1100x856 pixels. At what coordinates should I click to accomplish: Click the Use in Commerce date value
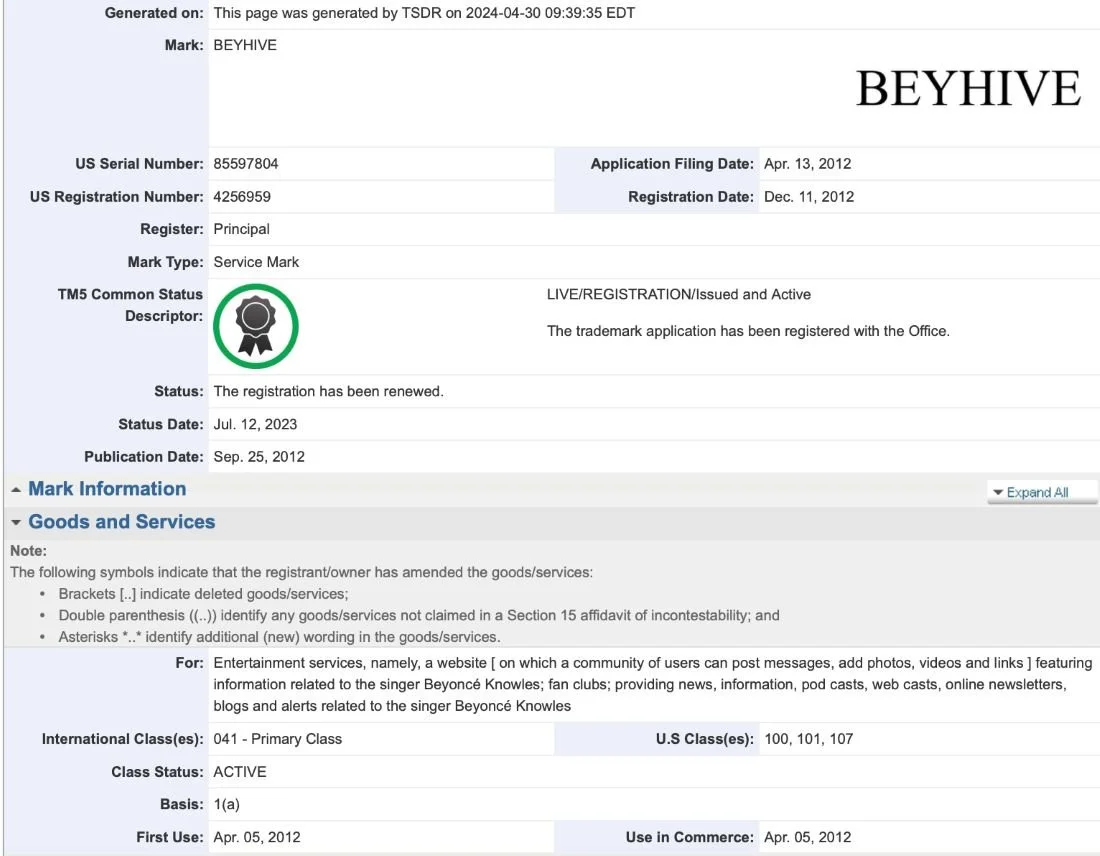click(807, 837)
